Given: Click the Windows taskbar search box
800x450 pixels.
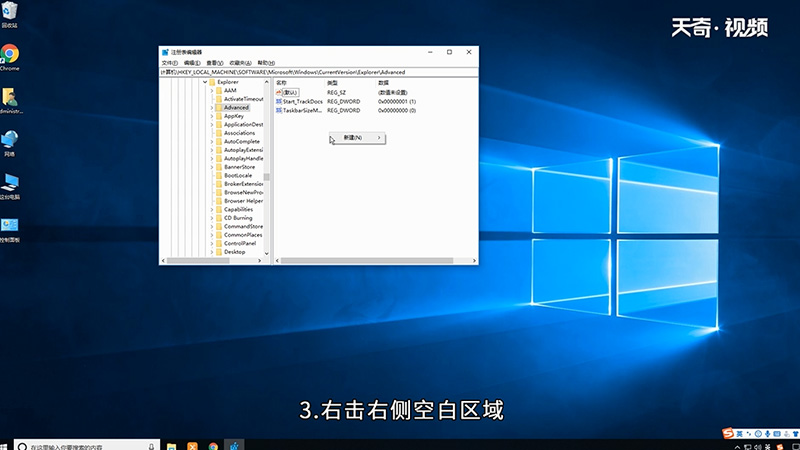Looking at the screenshot, I should 87,446.
